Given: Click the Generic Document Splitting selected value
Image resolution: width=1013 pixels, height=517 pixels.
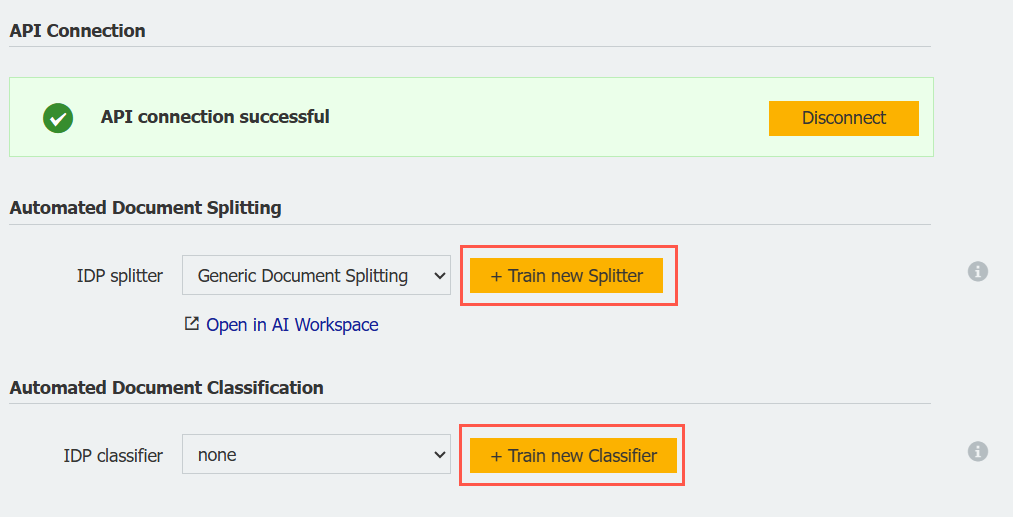Looking at the screenshot, I should pyautogui.click(x=303, y=275).
